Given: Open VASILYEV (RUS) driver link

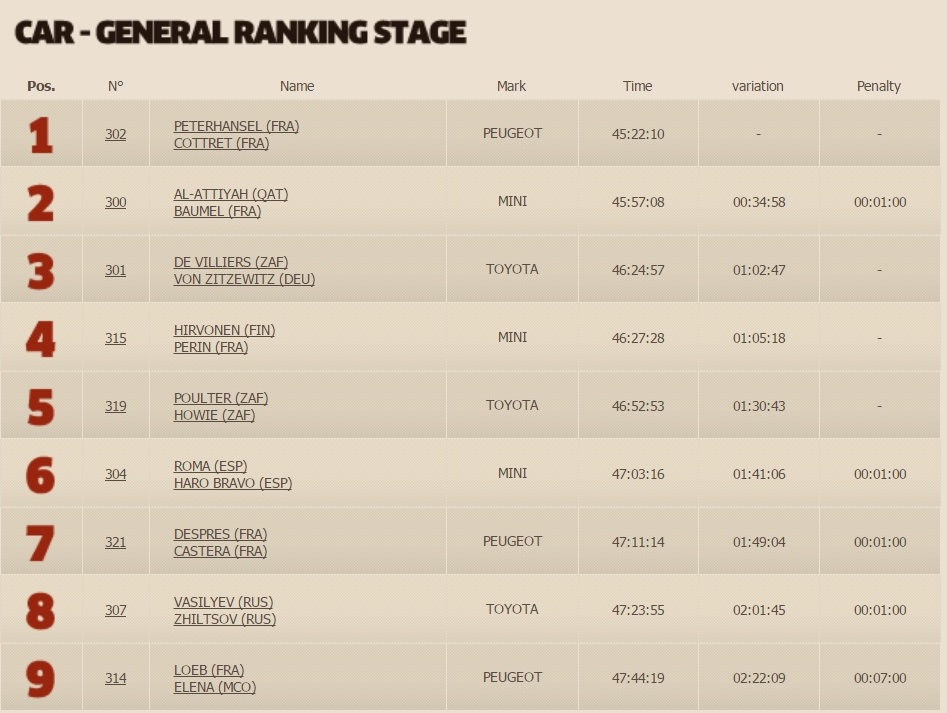Looking at the screenshot, I should tap(223, 602).
